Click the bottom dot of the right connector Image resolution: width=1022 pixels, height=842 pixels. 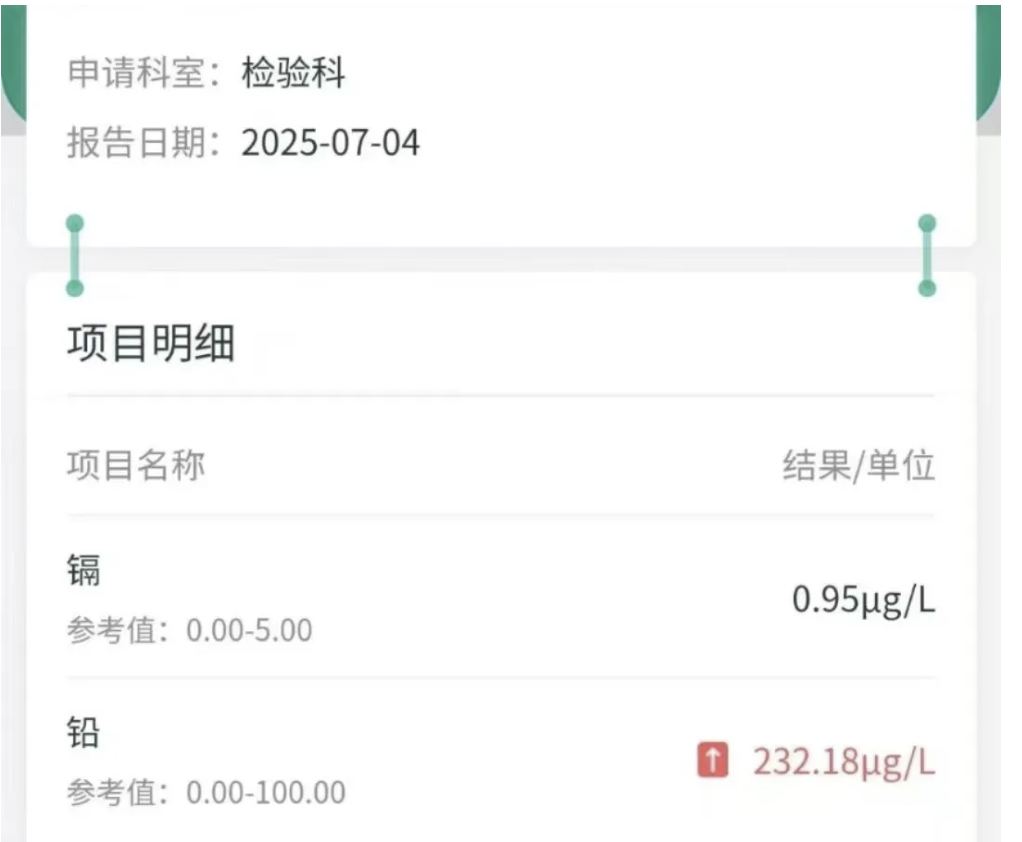[927, 288]
